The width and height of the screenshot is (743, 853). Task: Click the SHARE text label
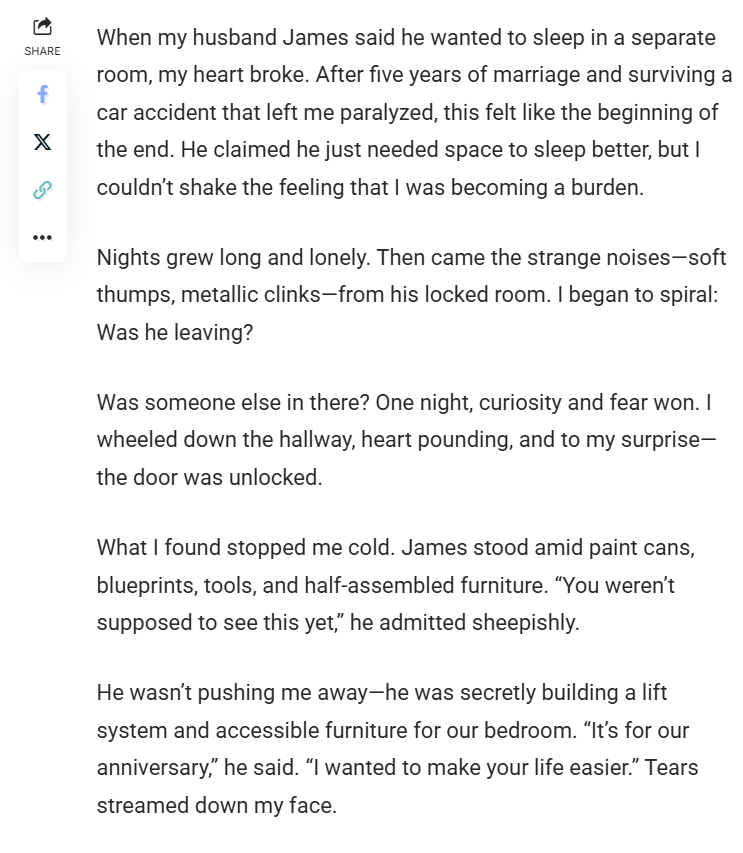pyautogui.click(x=42, y=51)
